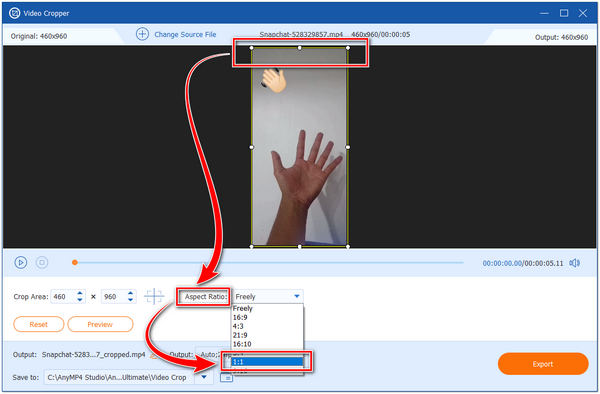
Task: Close the Video Cropper window
Action: pyautogui.click(x=583, y=13)
